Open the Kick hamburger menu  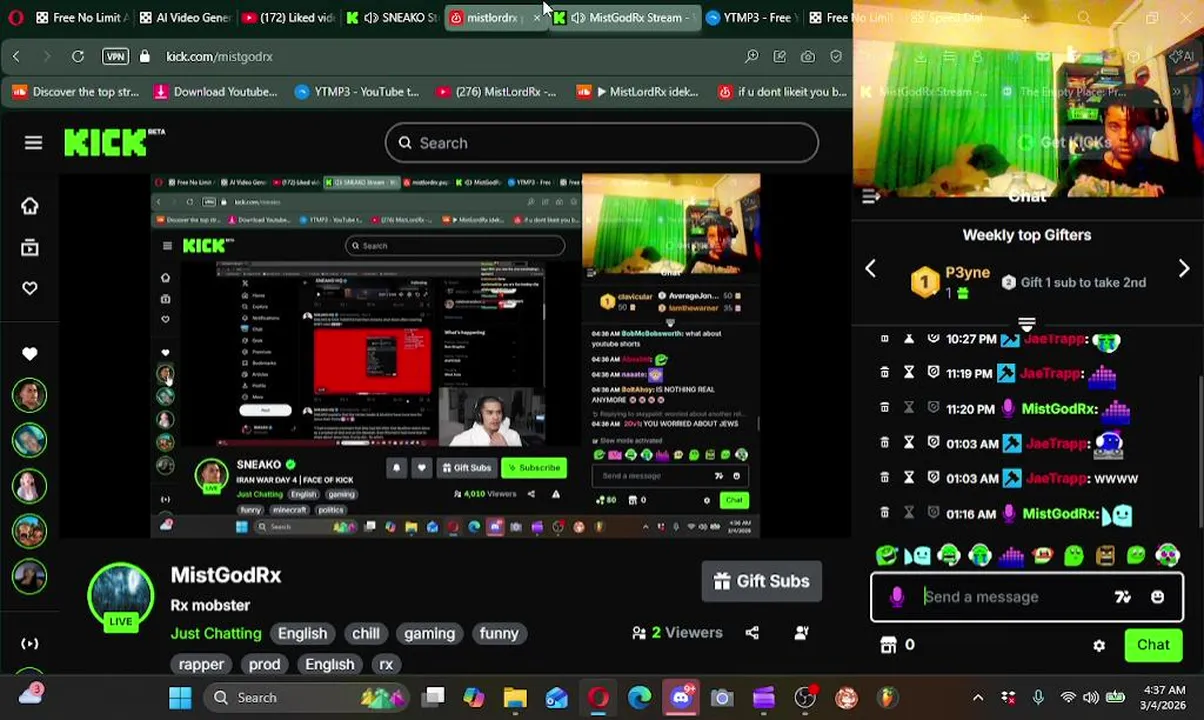tap(33, 143)
